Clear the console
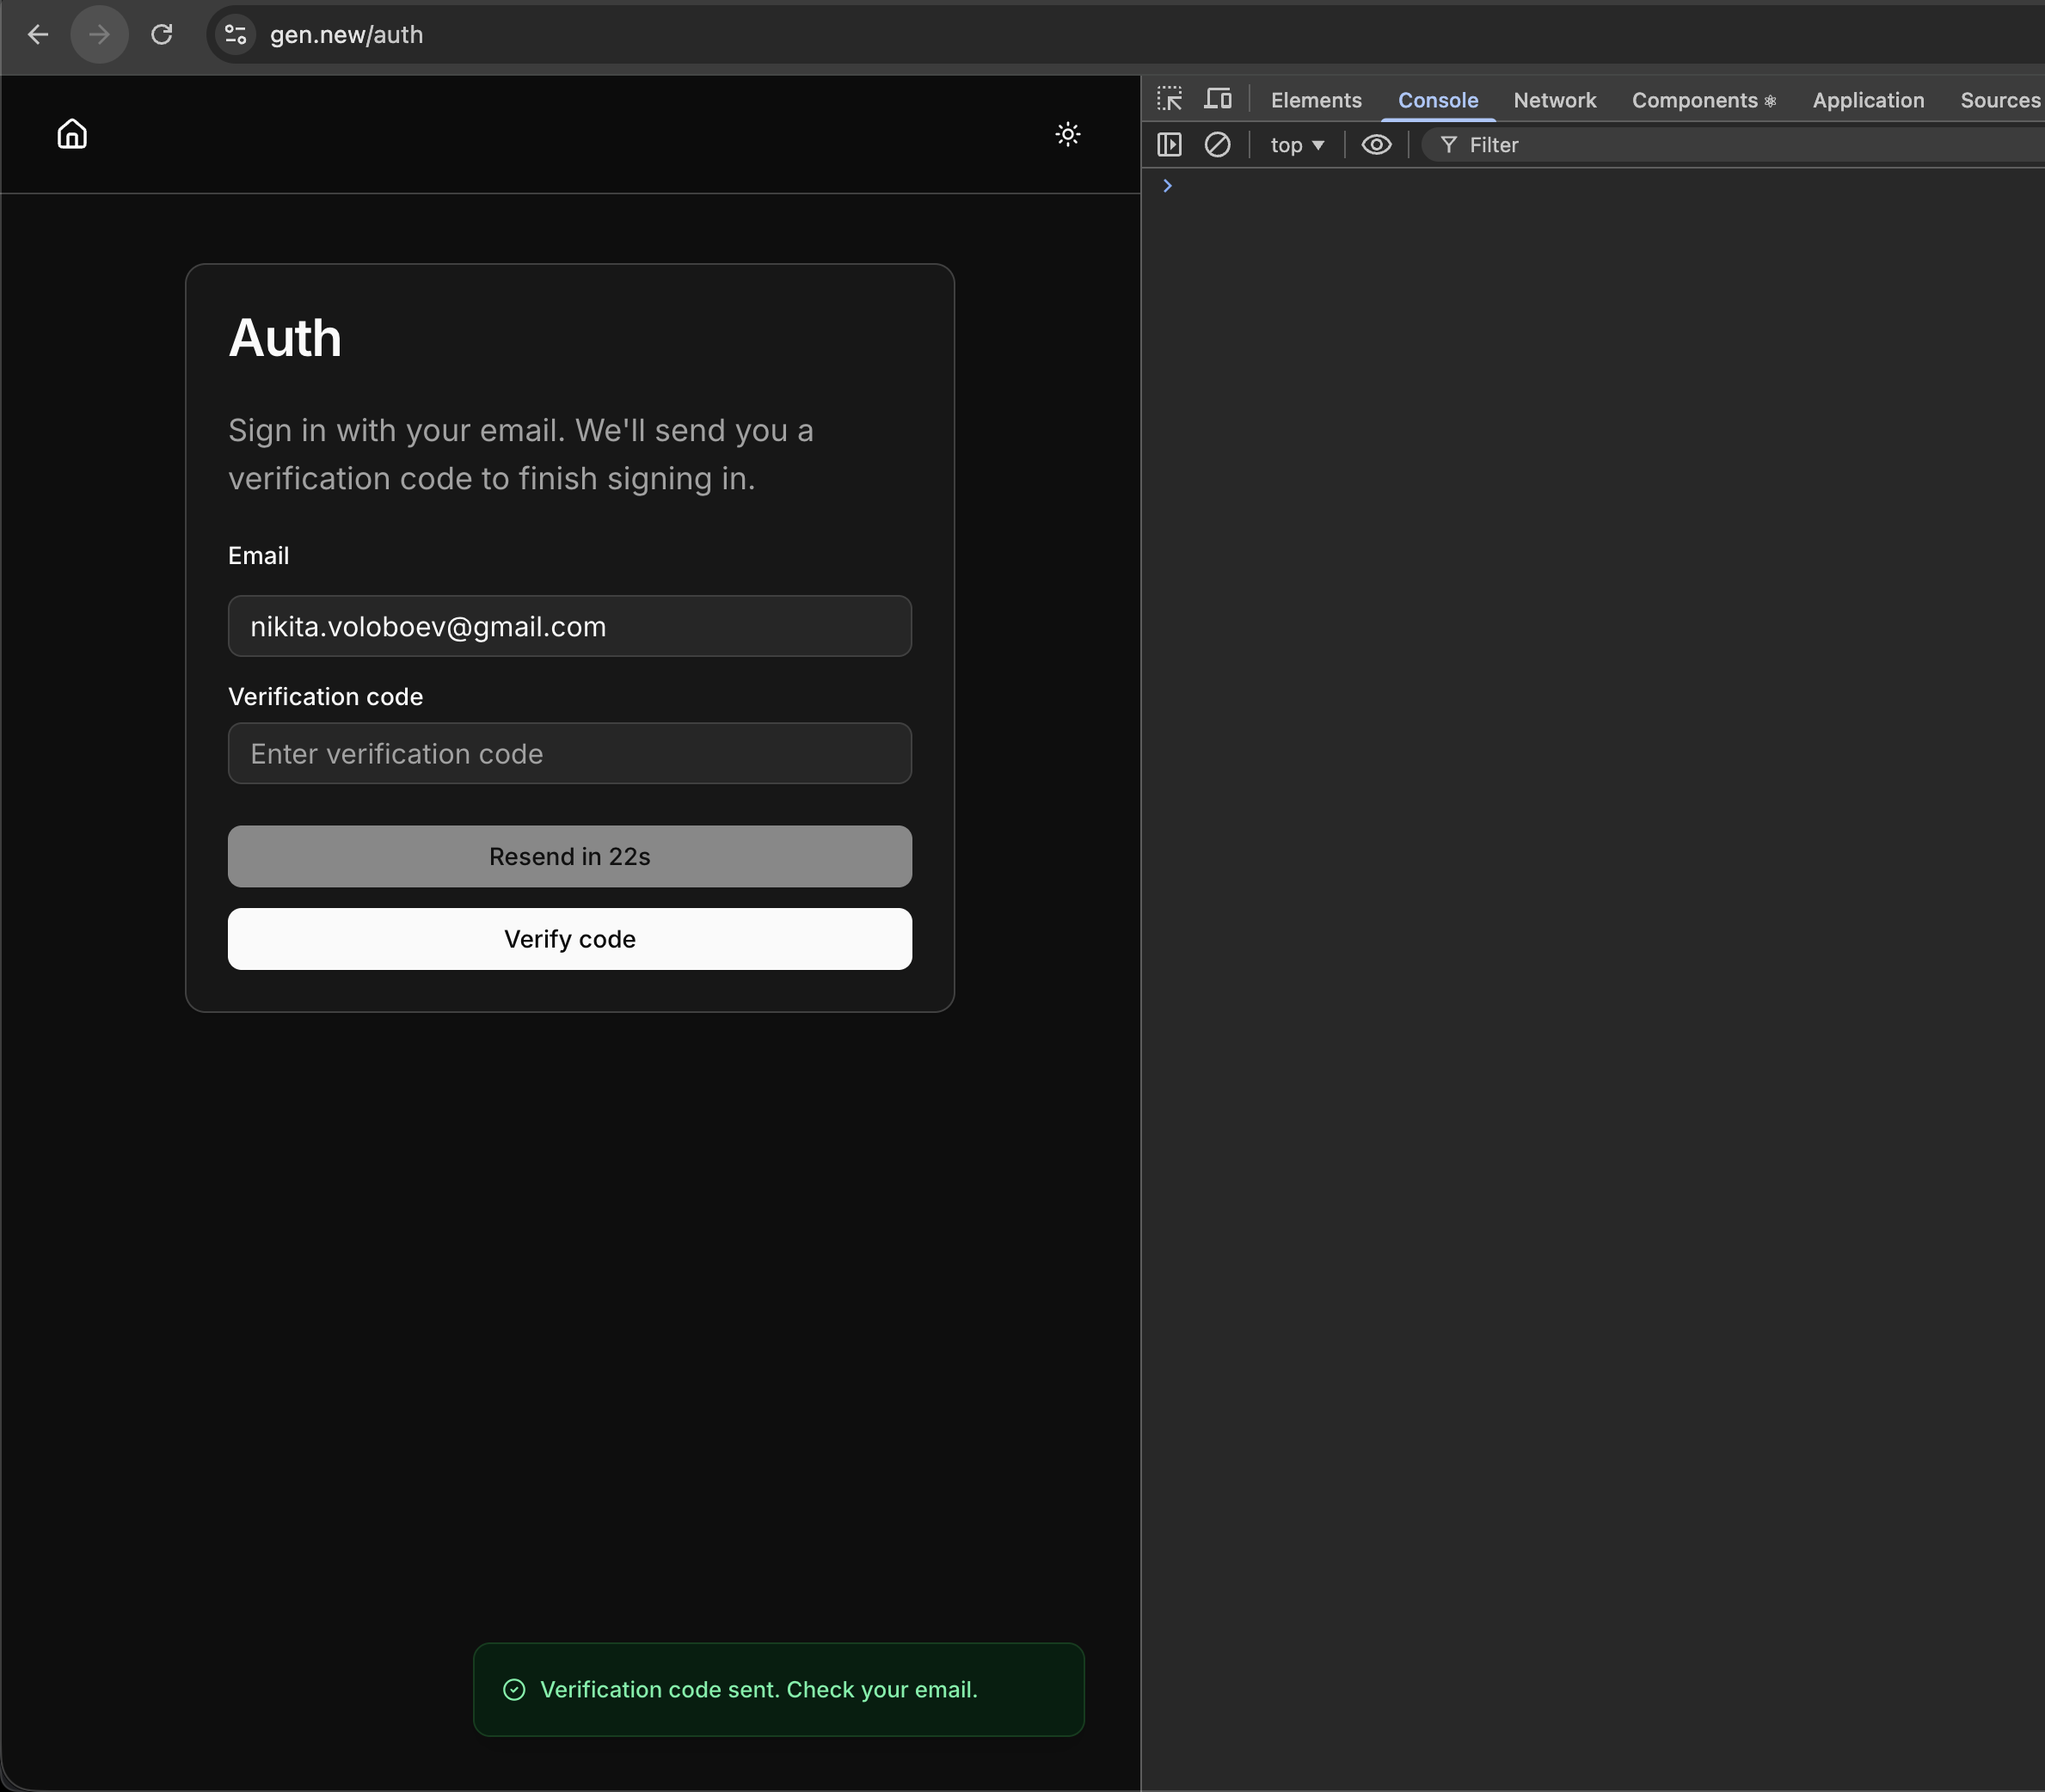 (1217, 145)
